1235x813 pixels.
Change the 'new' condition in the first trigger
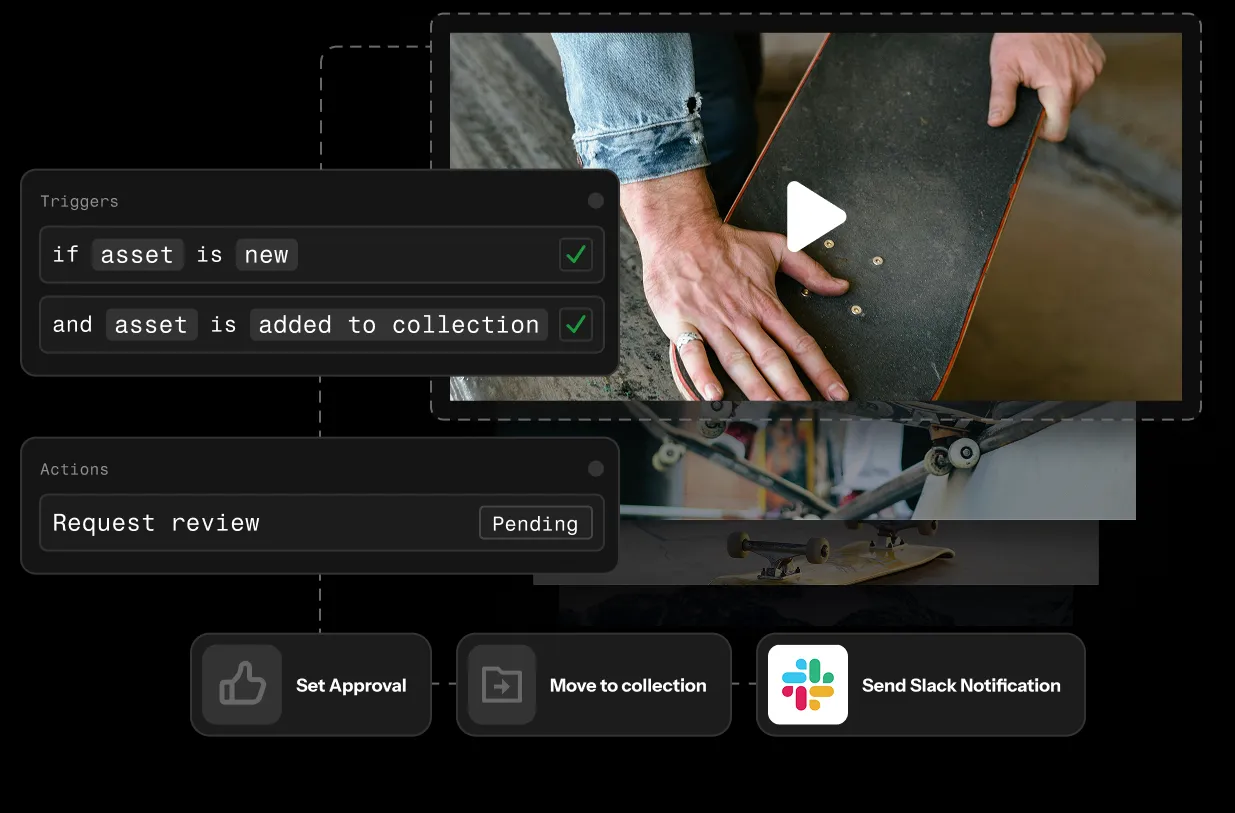point(266,254)
